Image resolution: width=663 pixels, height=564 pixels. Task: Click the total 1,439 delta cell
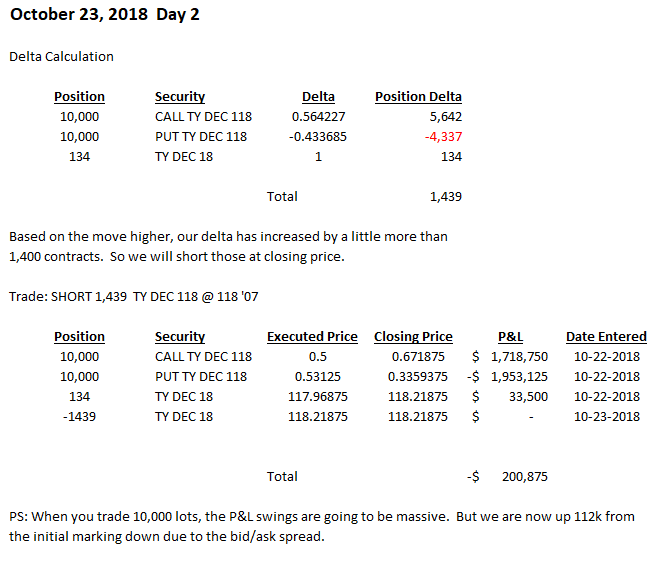click(x=445, y=196)
